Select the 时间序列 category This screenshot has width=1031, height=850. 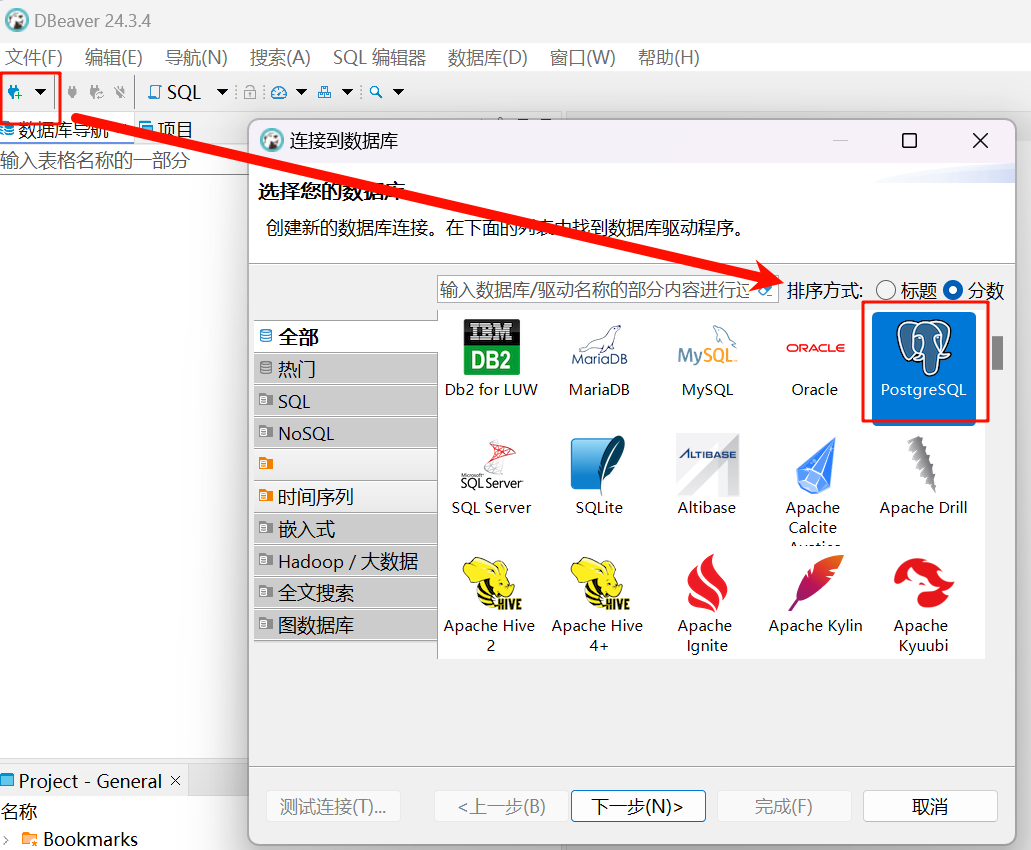point(346,496)
